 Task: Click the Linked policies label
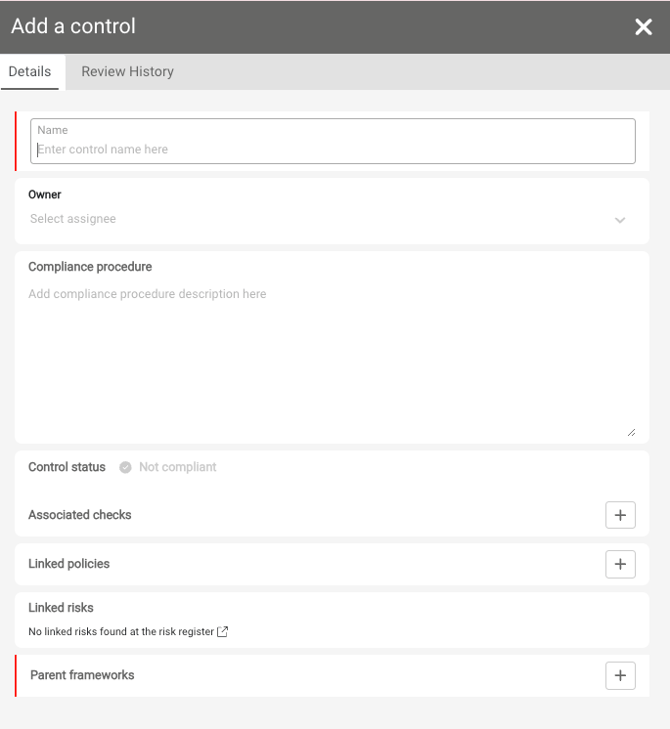click(69, 564)
